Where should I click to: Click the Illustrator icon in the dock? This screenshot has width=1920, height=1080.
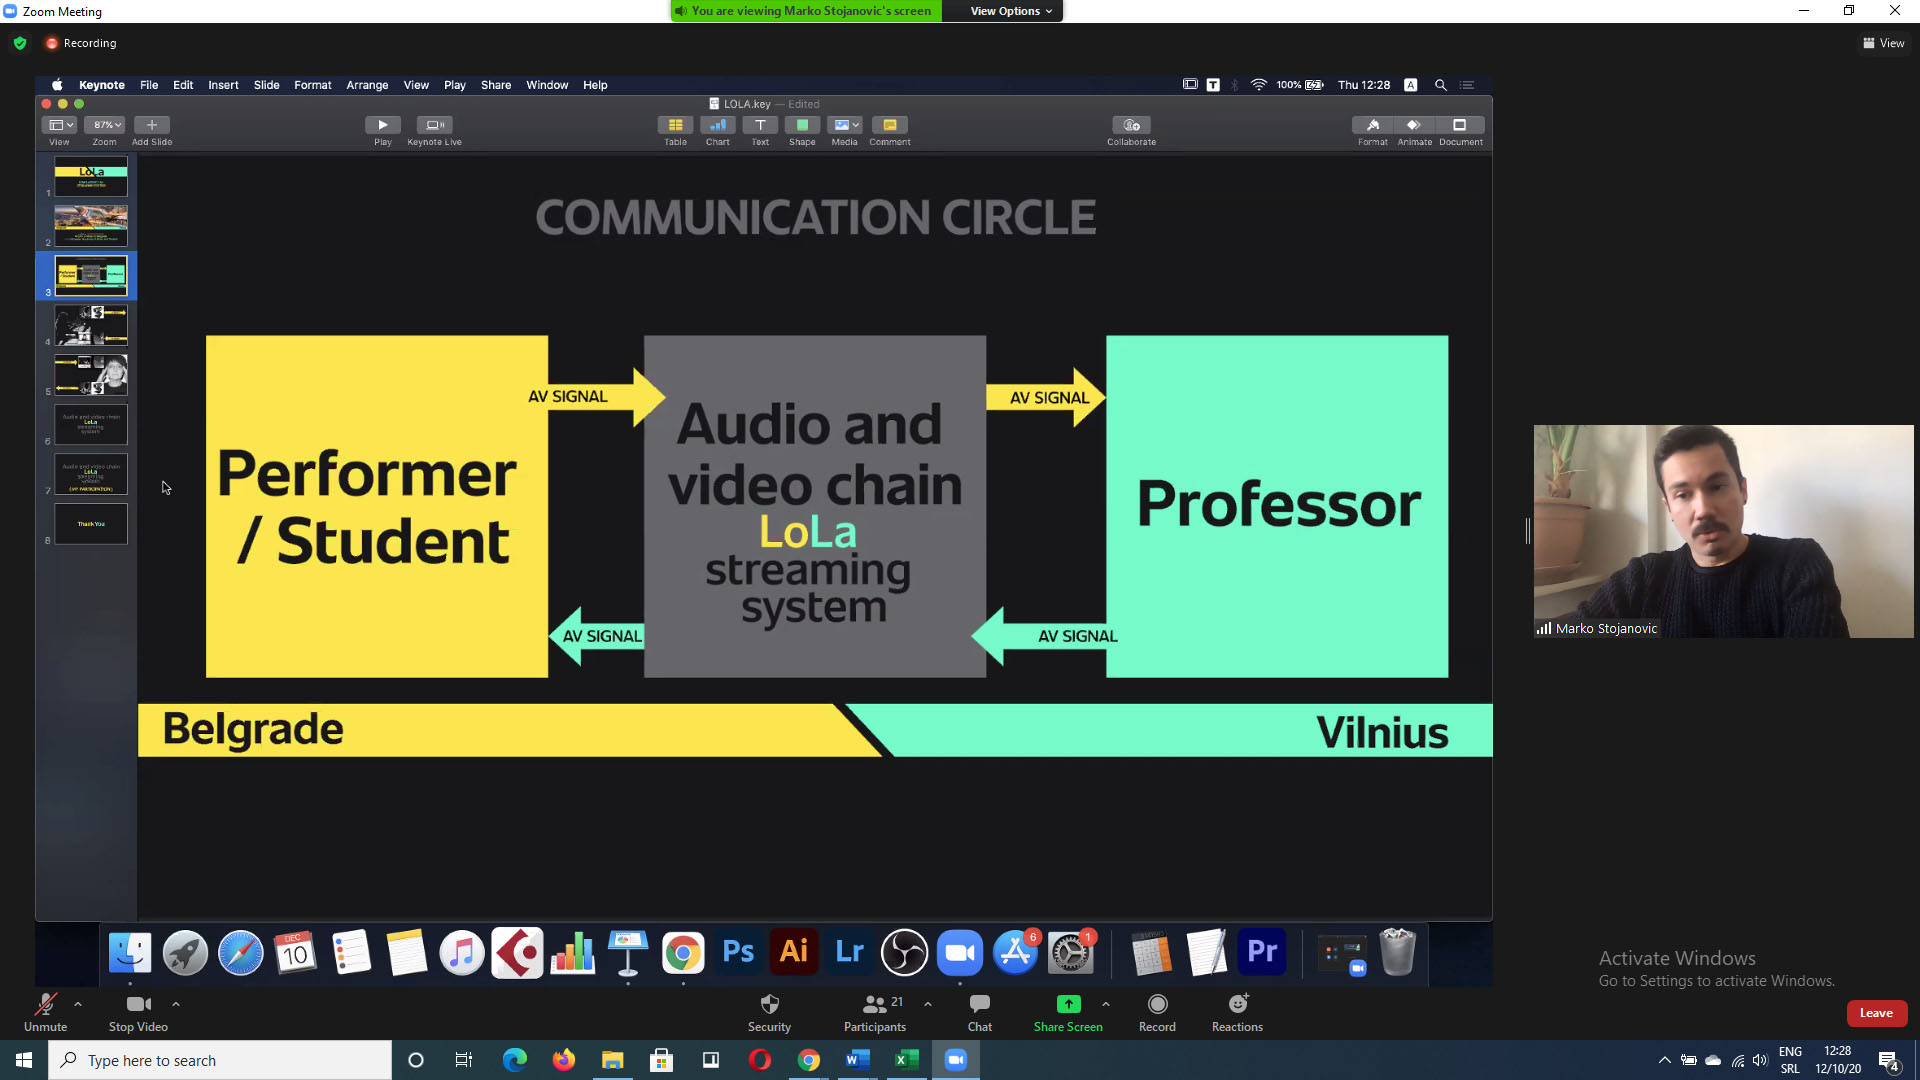pos(794,952)
